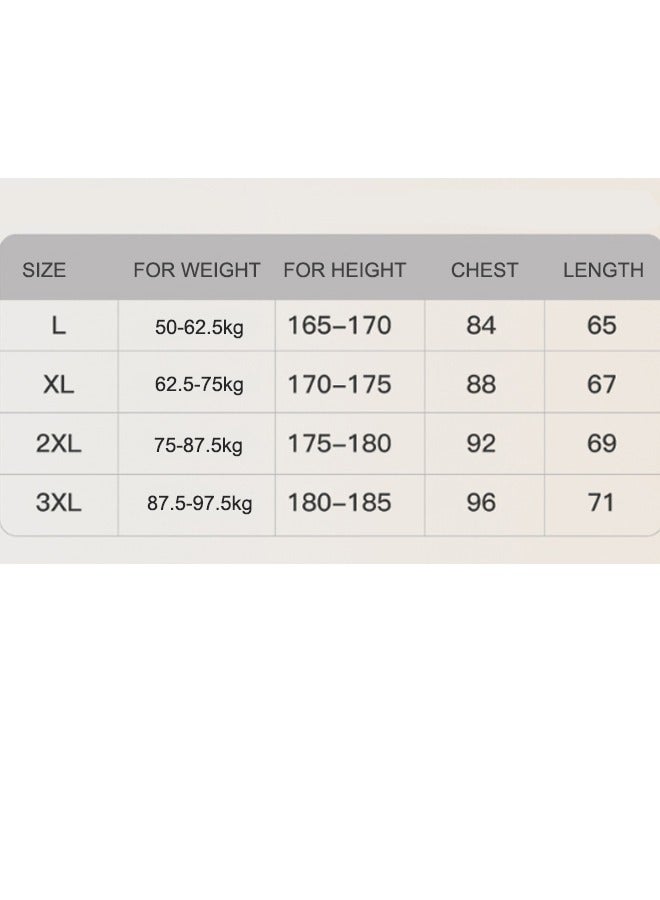The width and height of the screenshot is (660, 900).
Task: Click the LENGTH column header
Action: [x=603, y=270]
